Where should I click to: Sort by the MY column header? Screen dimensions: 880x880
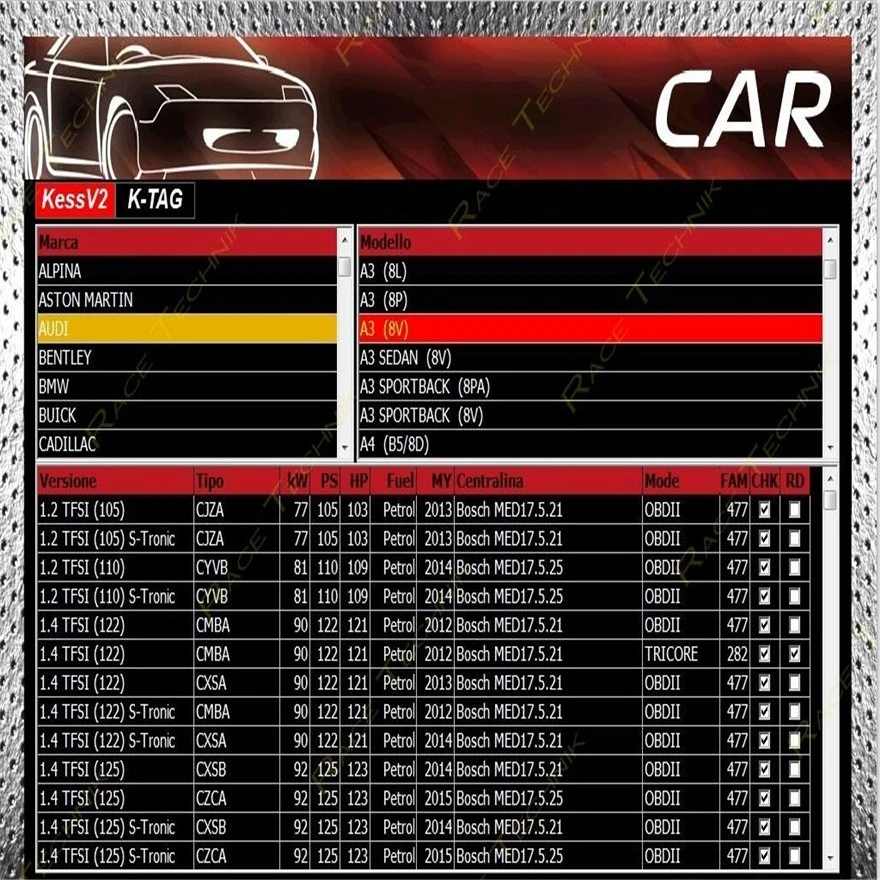click(x=436, y=481)
